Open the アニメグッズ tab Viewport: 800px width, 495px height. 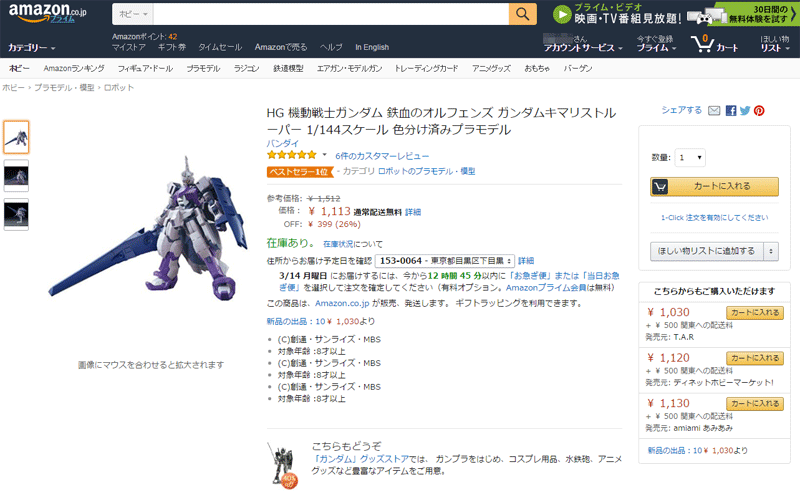pyautogui.click(x=491, y=68)
